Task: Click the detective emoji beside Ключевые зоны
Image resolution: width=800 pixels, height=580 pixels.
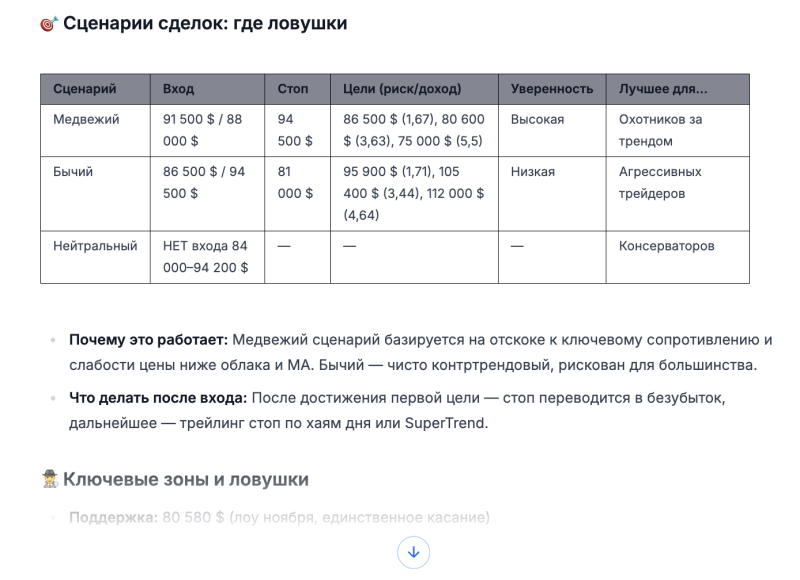Action: 50,480
